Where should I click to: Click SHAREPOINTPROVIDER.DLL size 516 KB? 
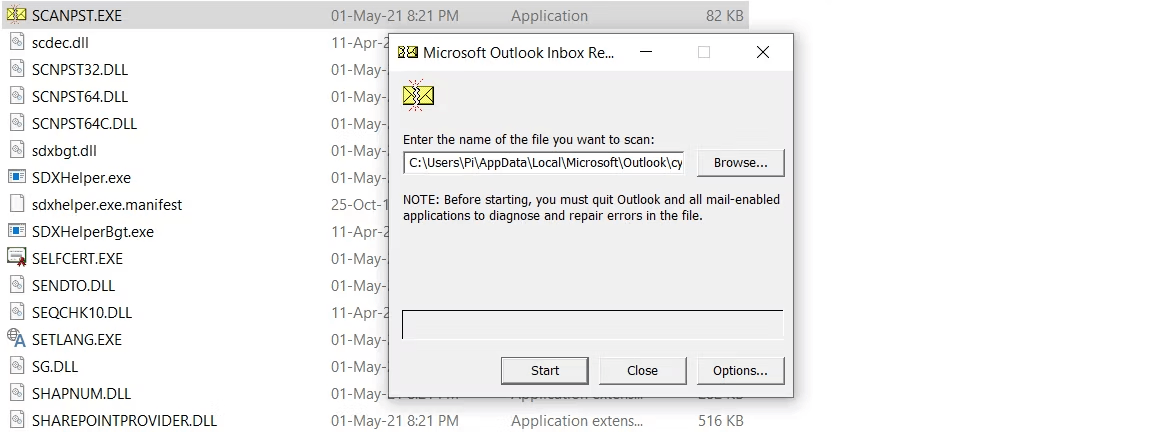tap(720, 420)
